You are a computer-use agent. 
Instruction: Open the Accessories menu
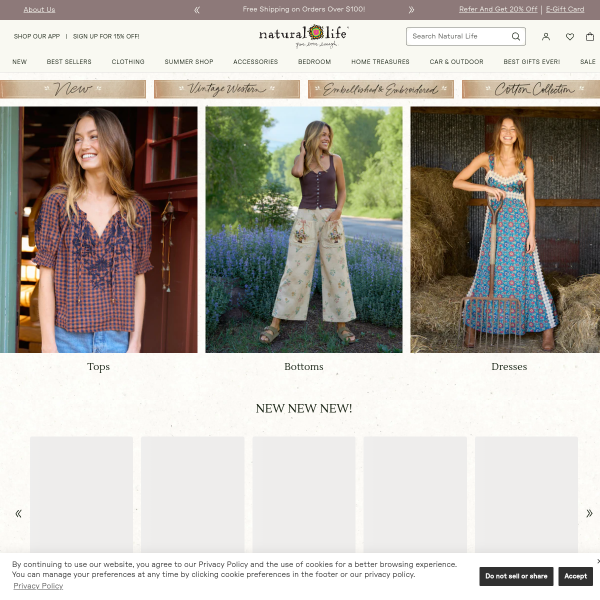pos(256,62)
